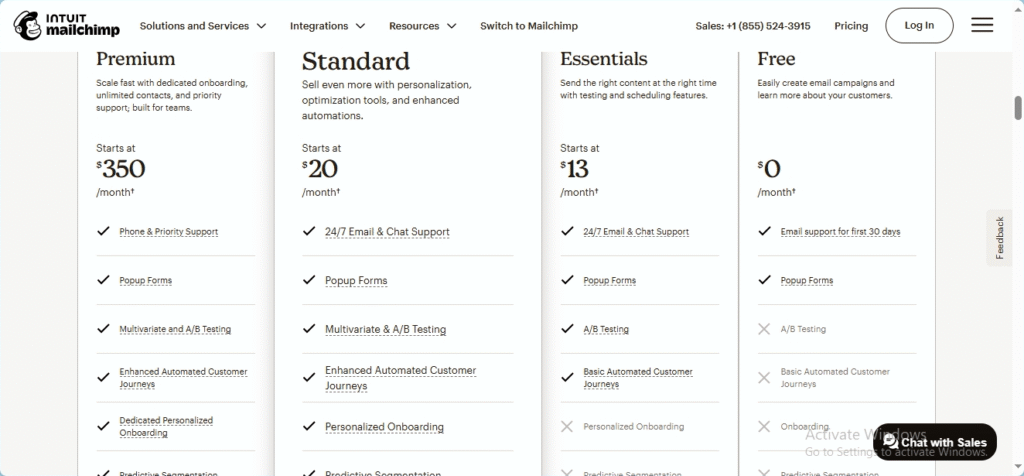Click checkmark beside Premium Popup Forms
This screenshot has width=1024, height=476.
[x=103, y=279]
